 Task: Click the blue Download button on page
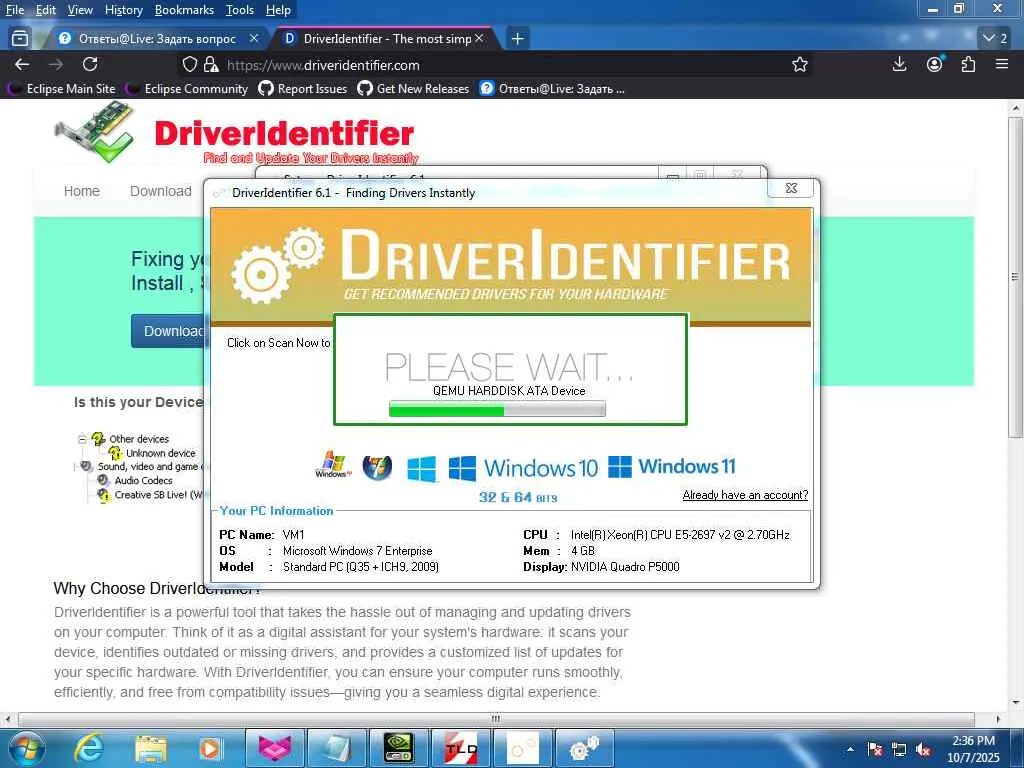tap(168, 331)
